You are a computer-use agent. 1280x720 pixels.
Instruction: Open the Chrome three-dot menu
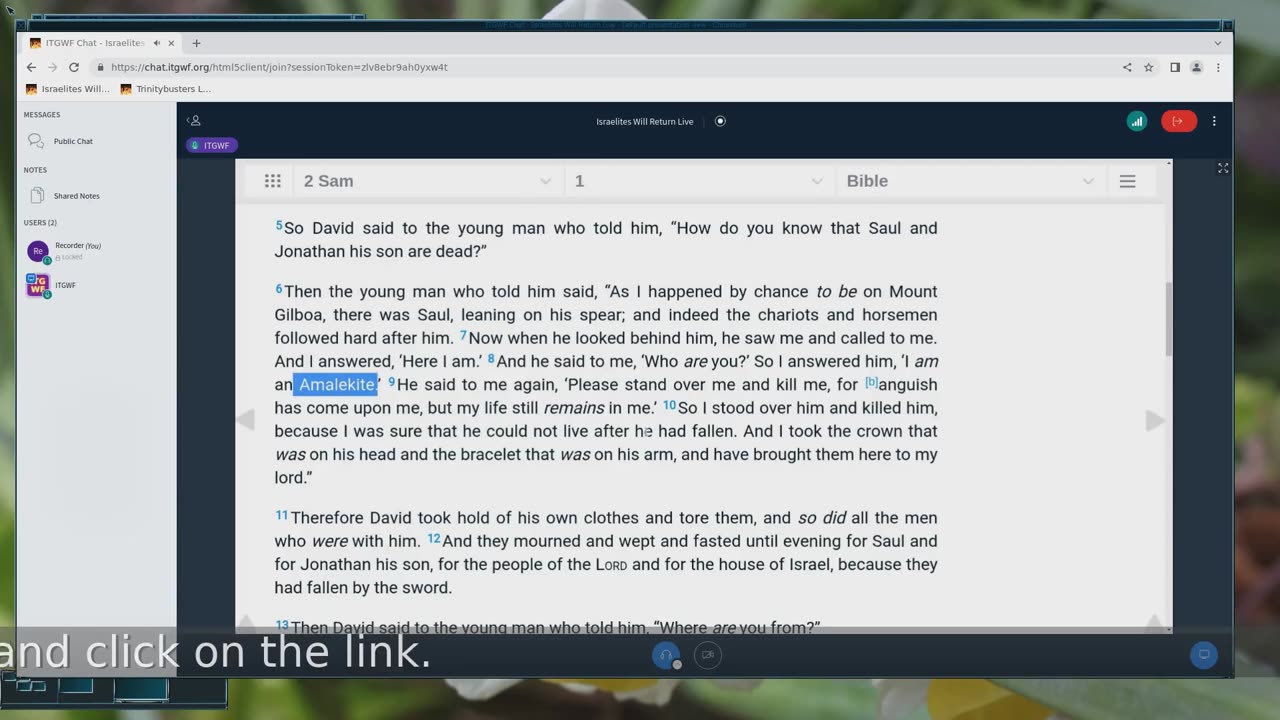coord(1218,67)
